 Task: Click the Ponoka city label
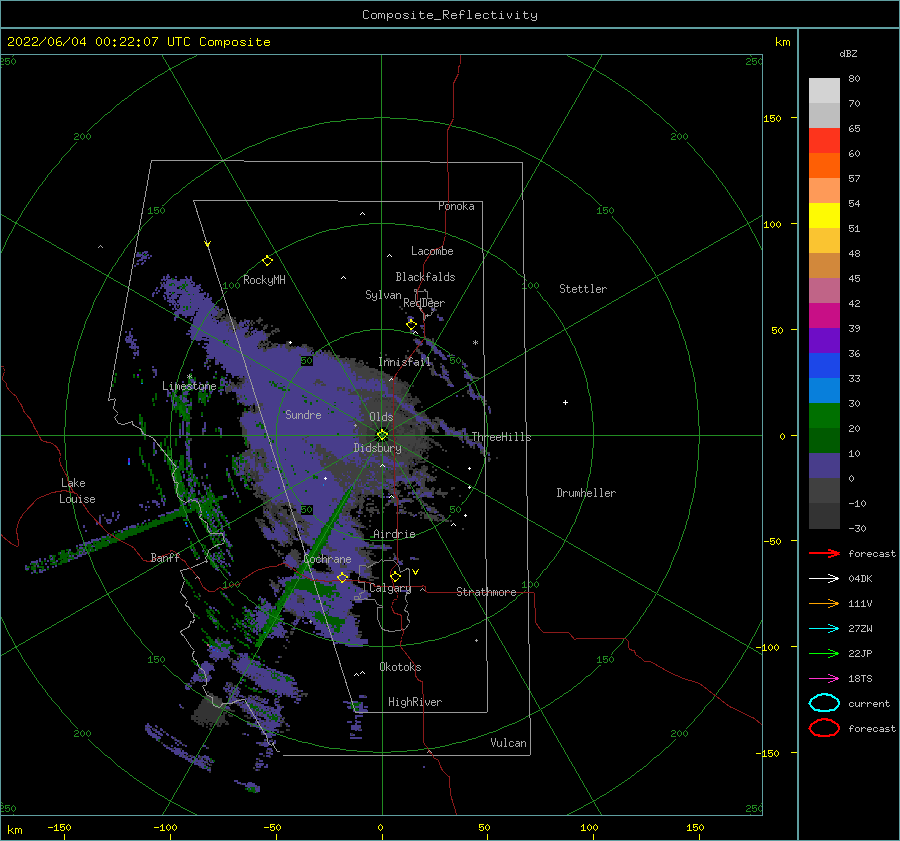click(x=456, y=206)
